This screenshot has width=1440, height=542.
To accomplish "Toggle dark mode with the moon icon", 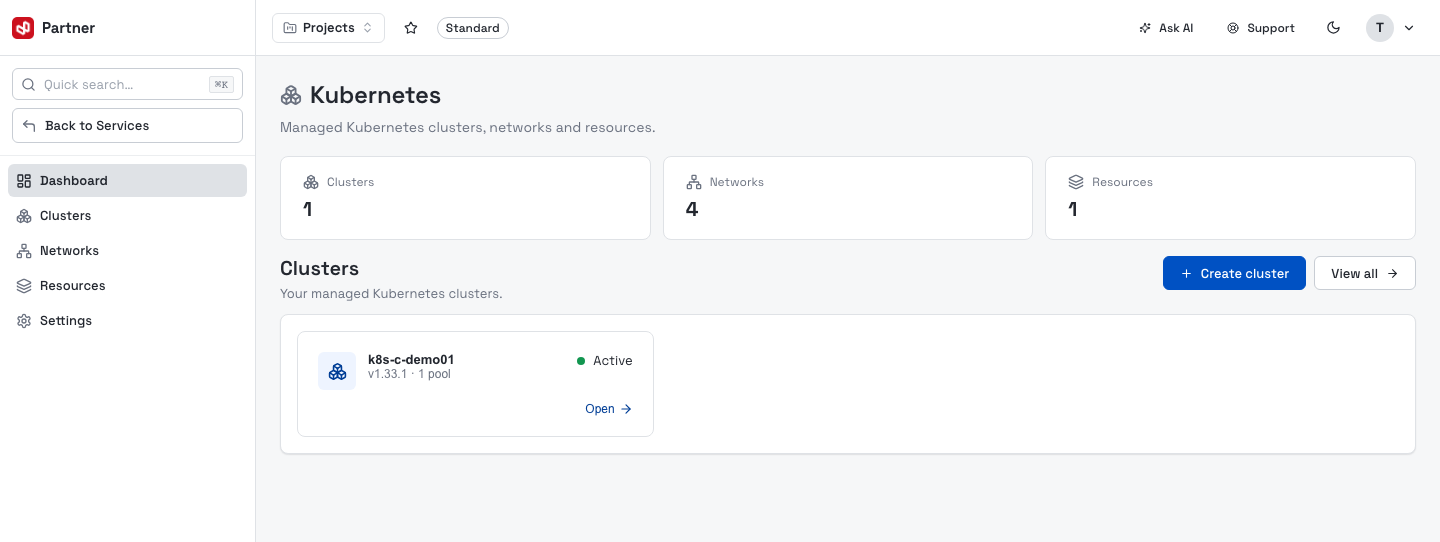I will tap(1333, 28).
